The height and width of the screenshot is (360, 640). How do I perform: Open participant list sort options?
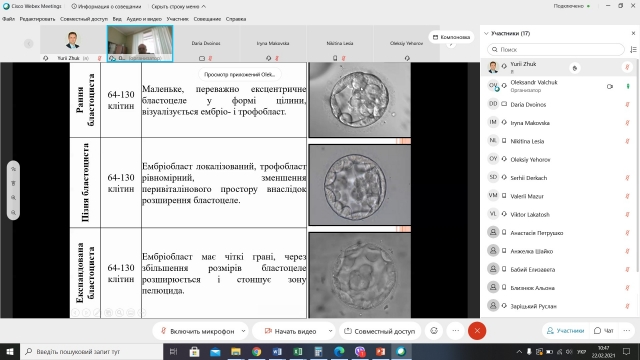pos(633,49)
